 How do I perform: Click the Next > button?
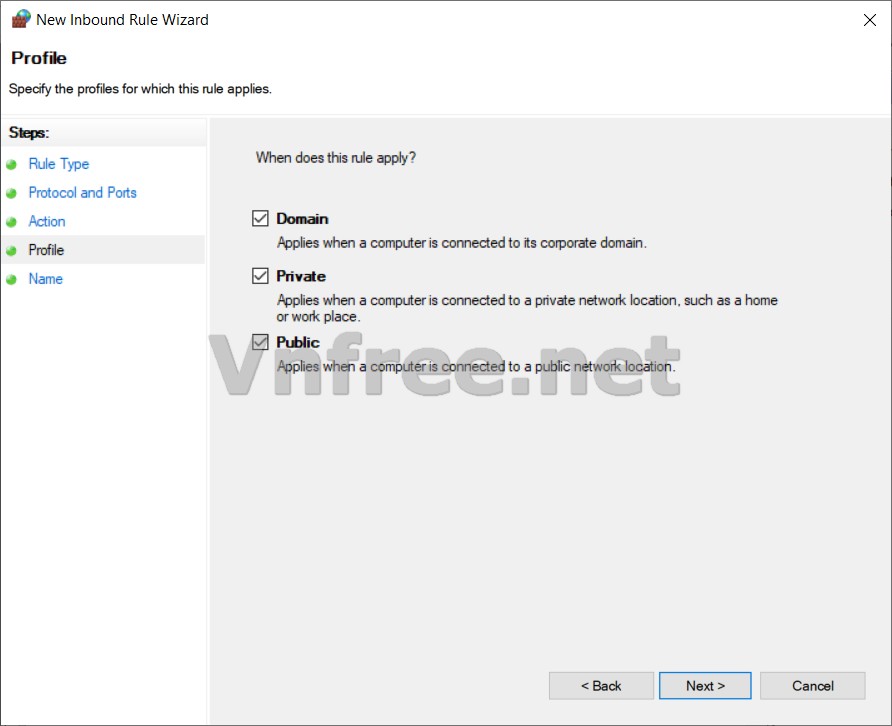pos(704,685)
